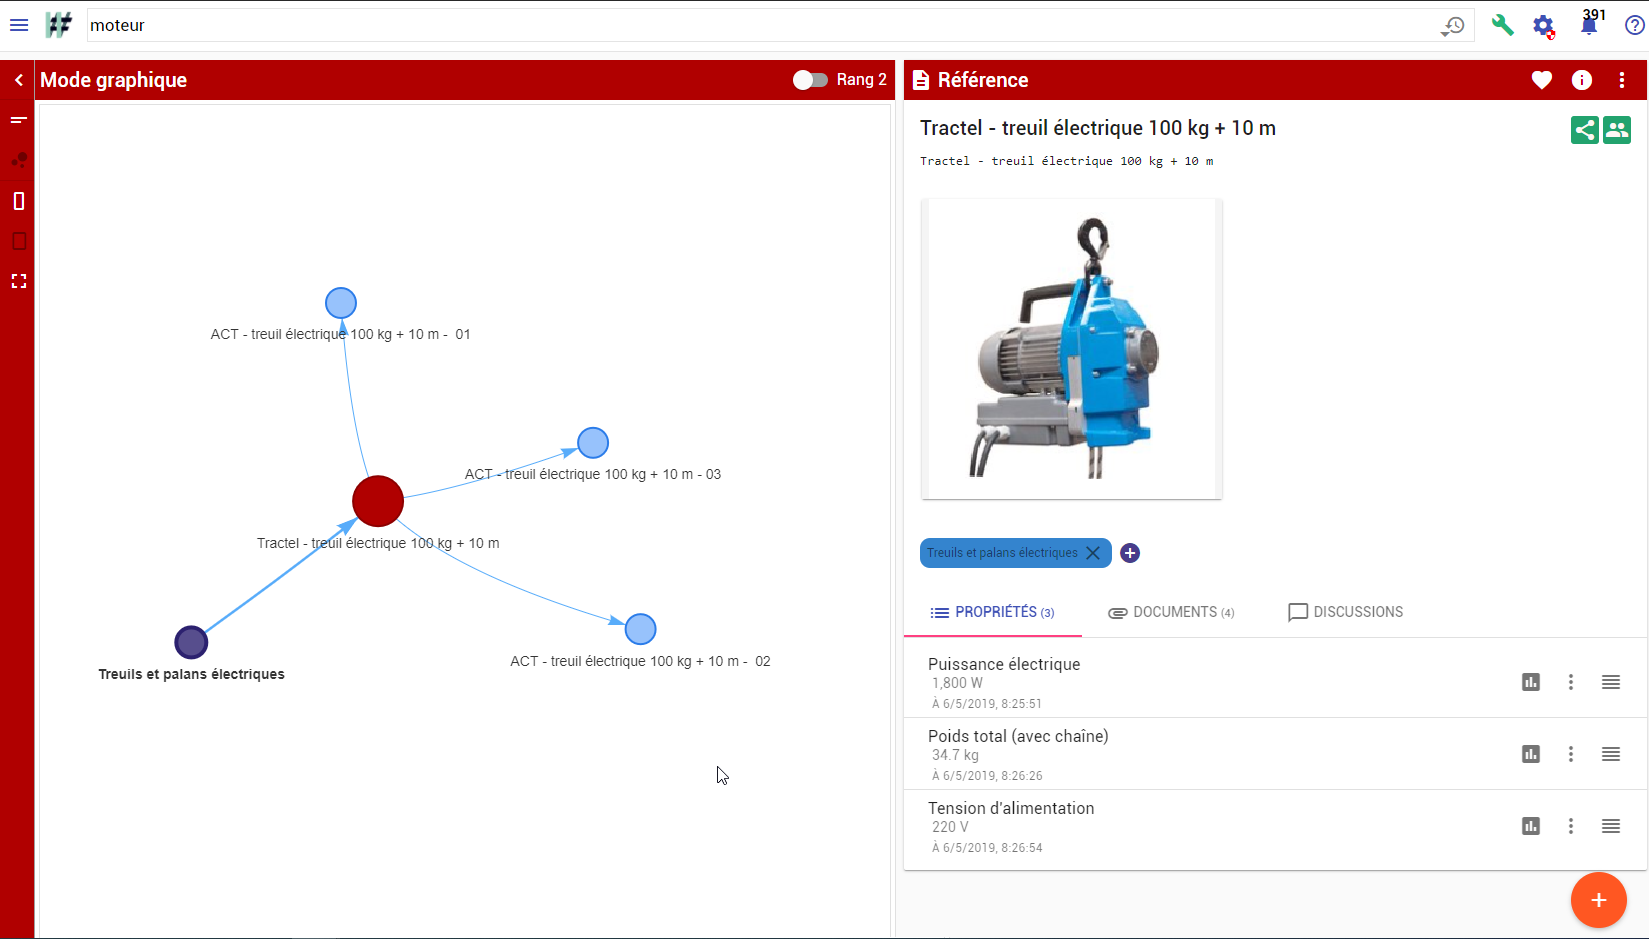Switch to the PROPRIÉTÉS tab
1649x939 pixels.
coord(993,612)
